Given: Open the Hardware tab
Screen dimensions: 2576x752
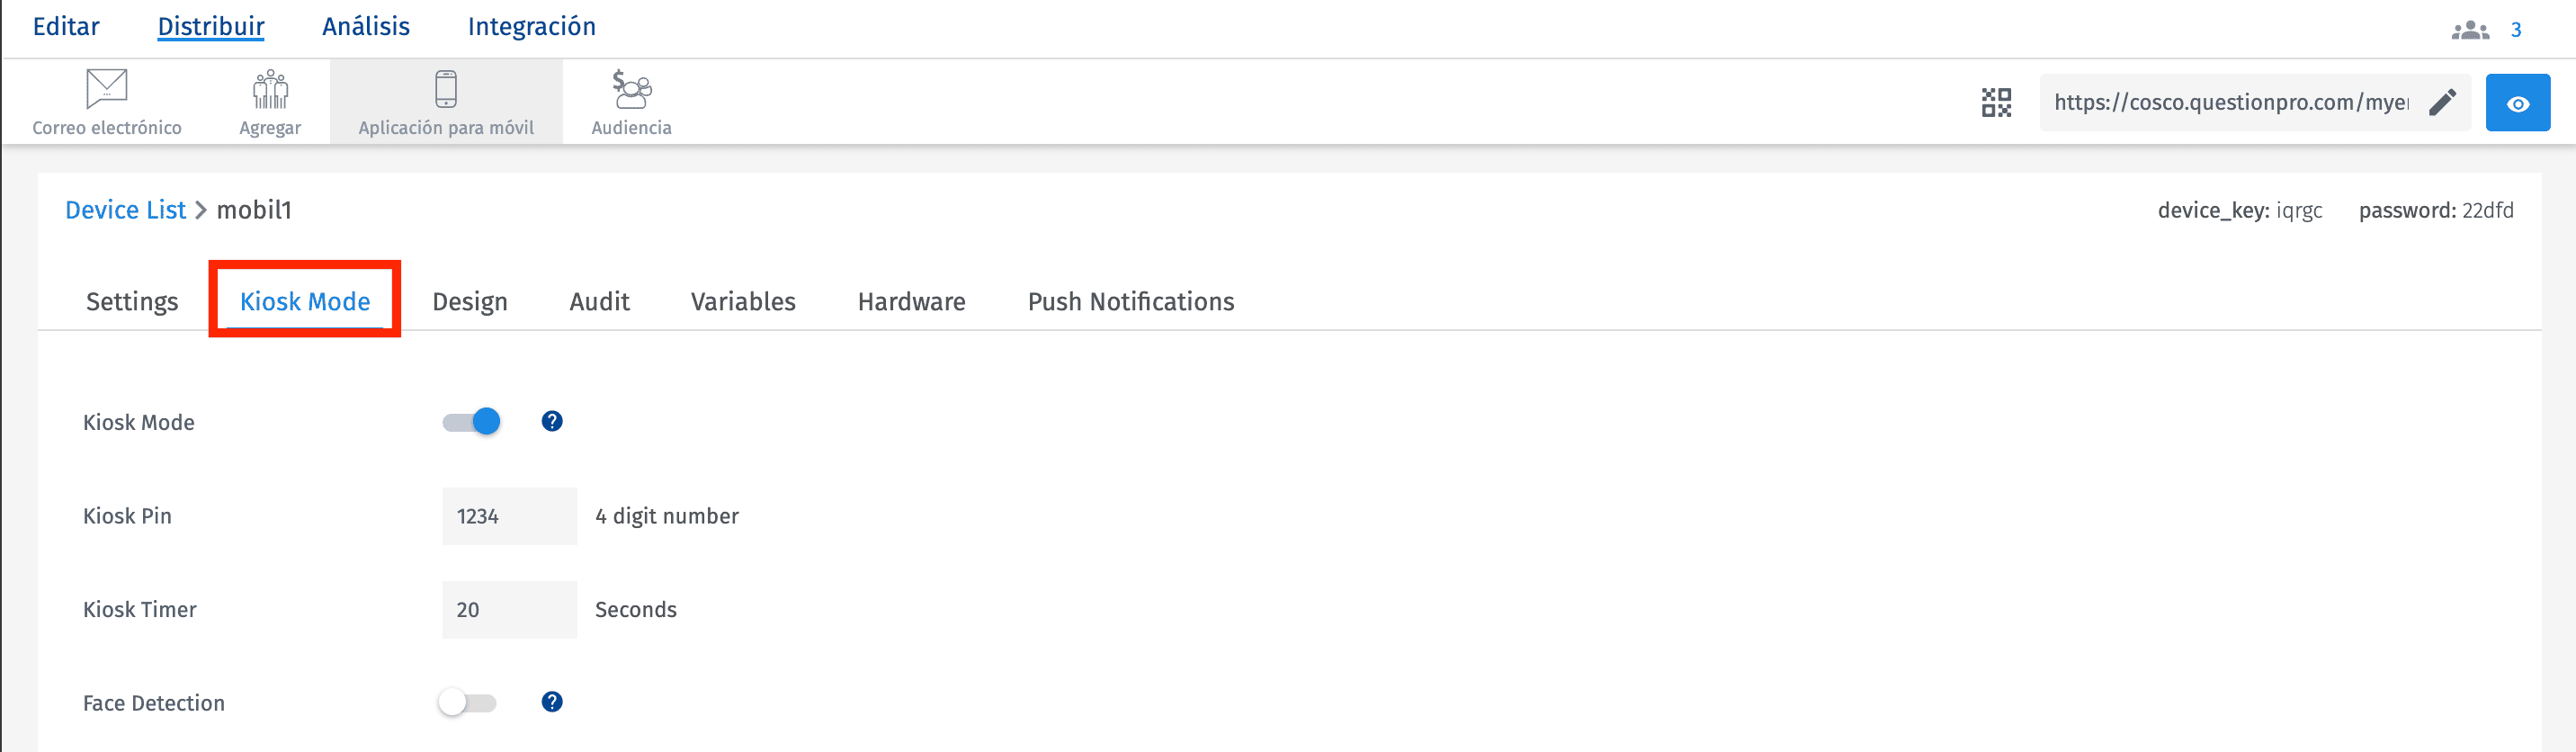Looking at the screenshot, I should tap(911, 302).
